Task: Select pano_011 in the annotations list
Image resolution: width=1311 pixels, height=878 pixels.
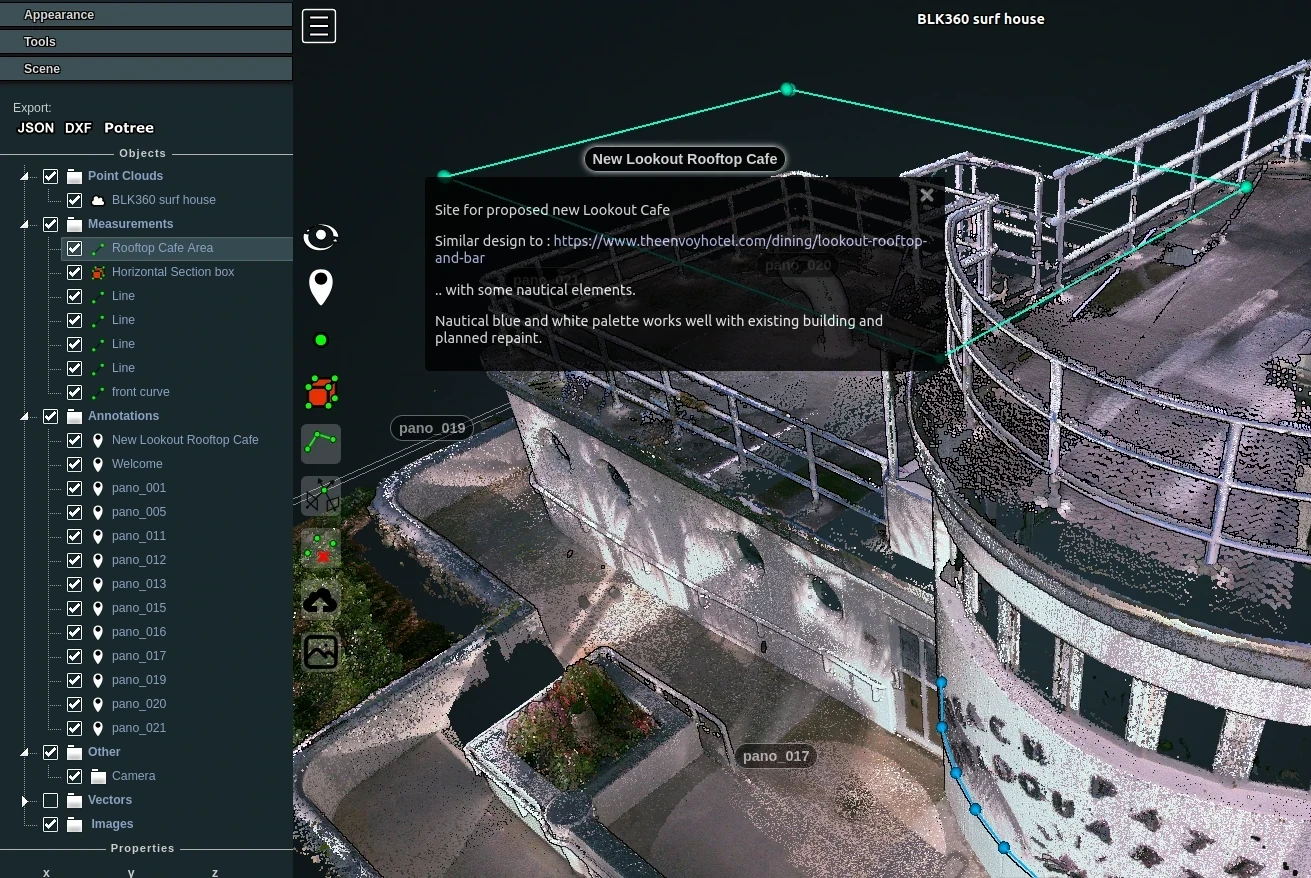Action: pyautogui.click(x=139, y=536)
